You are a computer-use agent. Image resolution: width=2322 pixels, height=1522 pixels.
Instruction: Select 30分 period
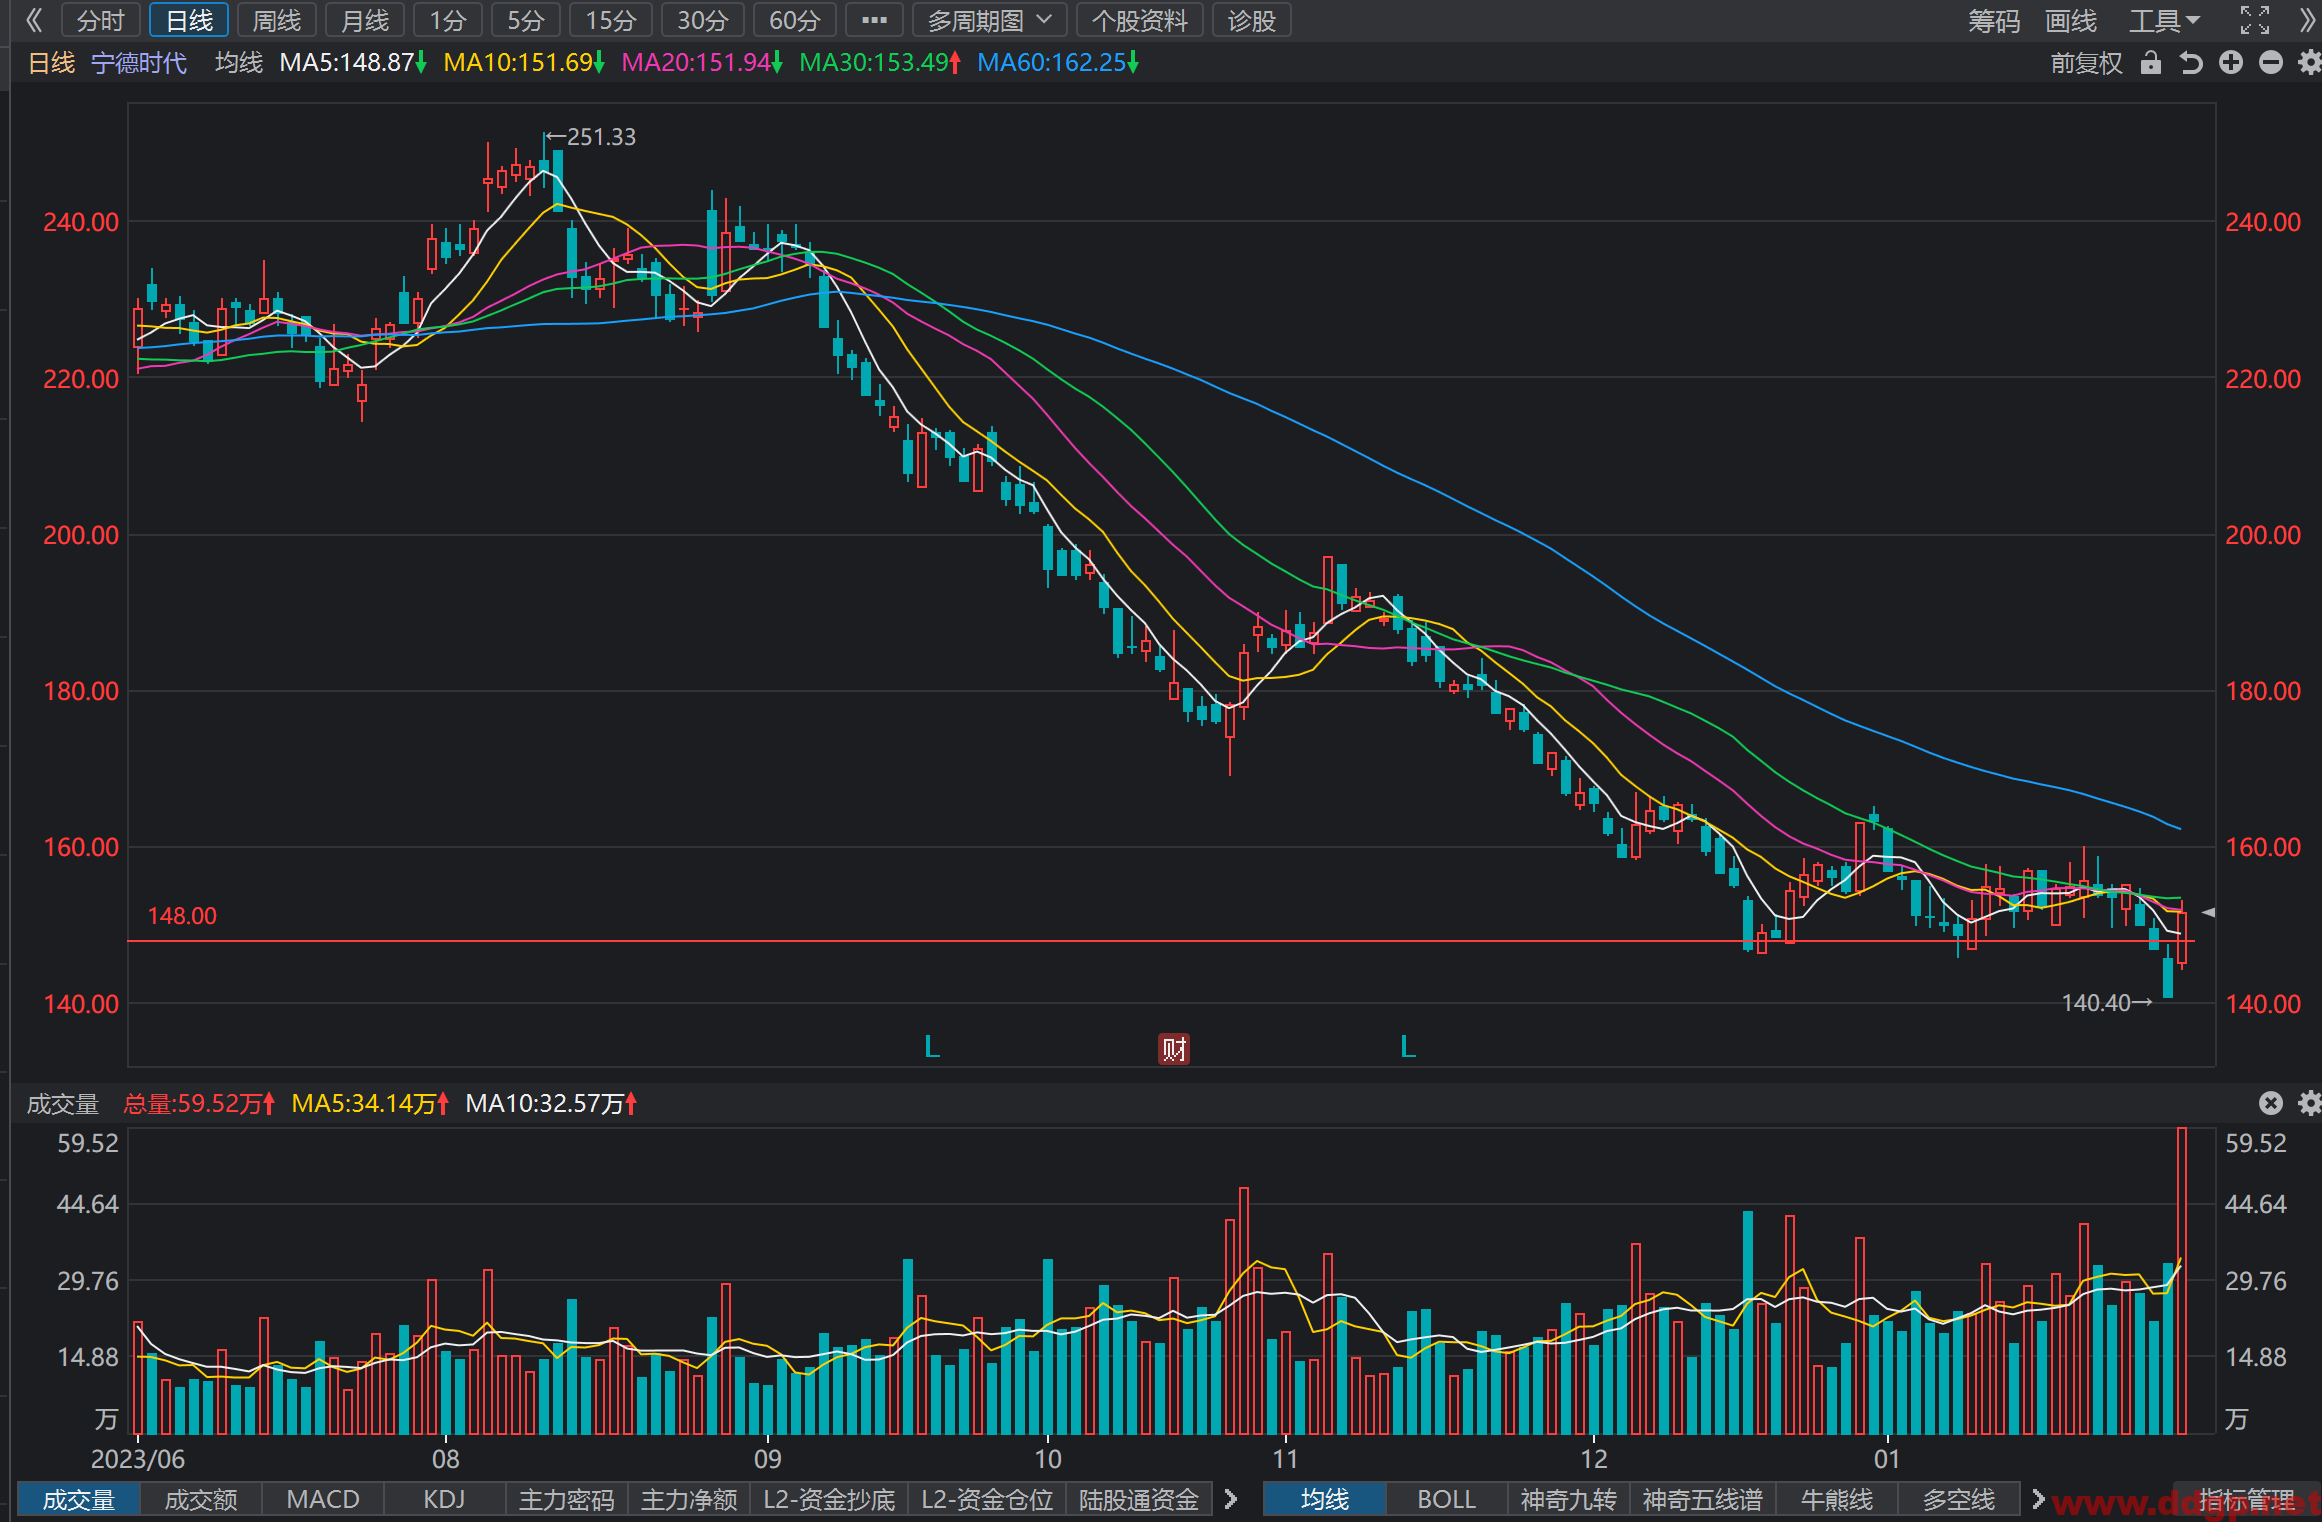click(703, 20)
